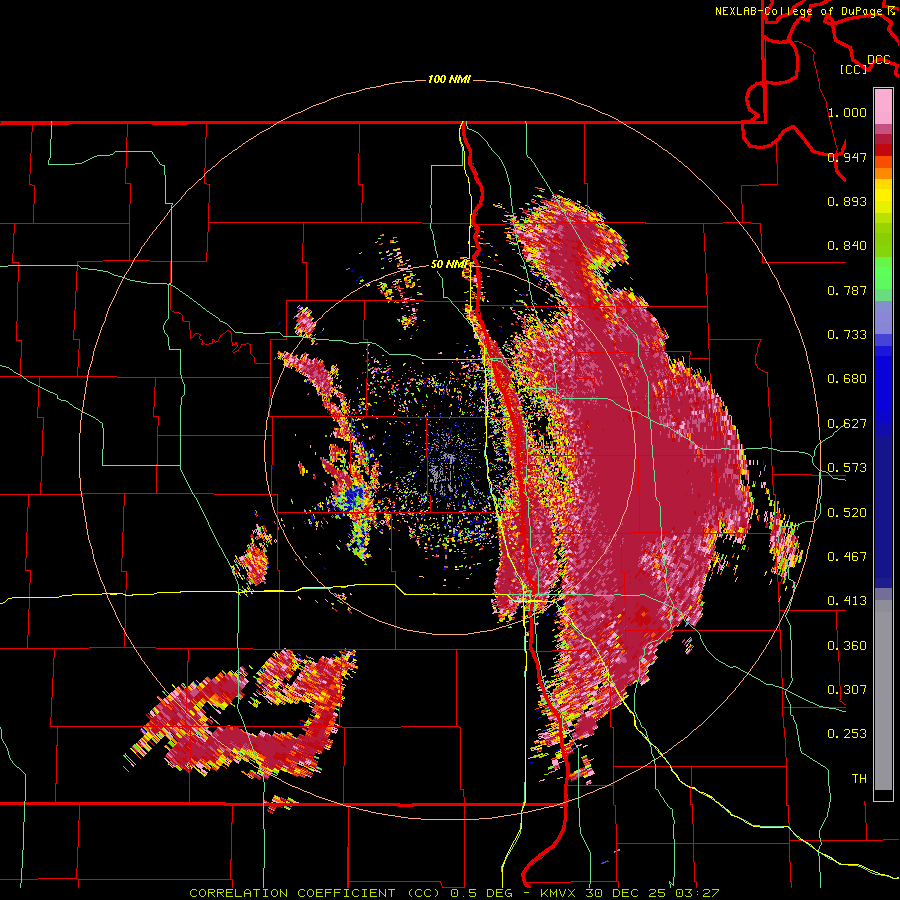Screen dimensions: 900x900
Task: Select the 0.893 scale value
Action: 847,201
